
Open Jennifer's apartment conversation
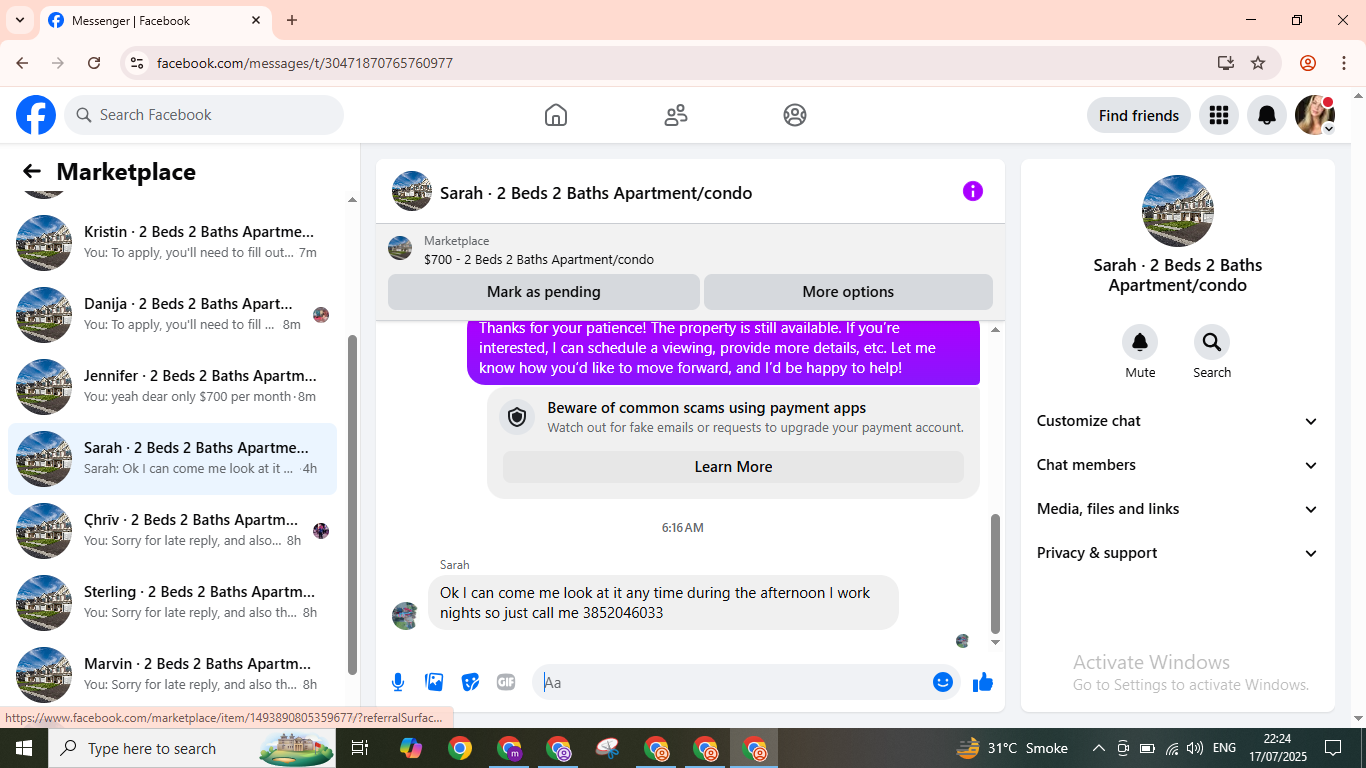coord(172,386)
